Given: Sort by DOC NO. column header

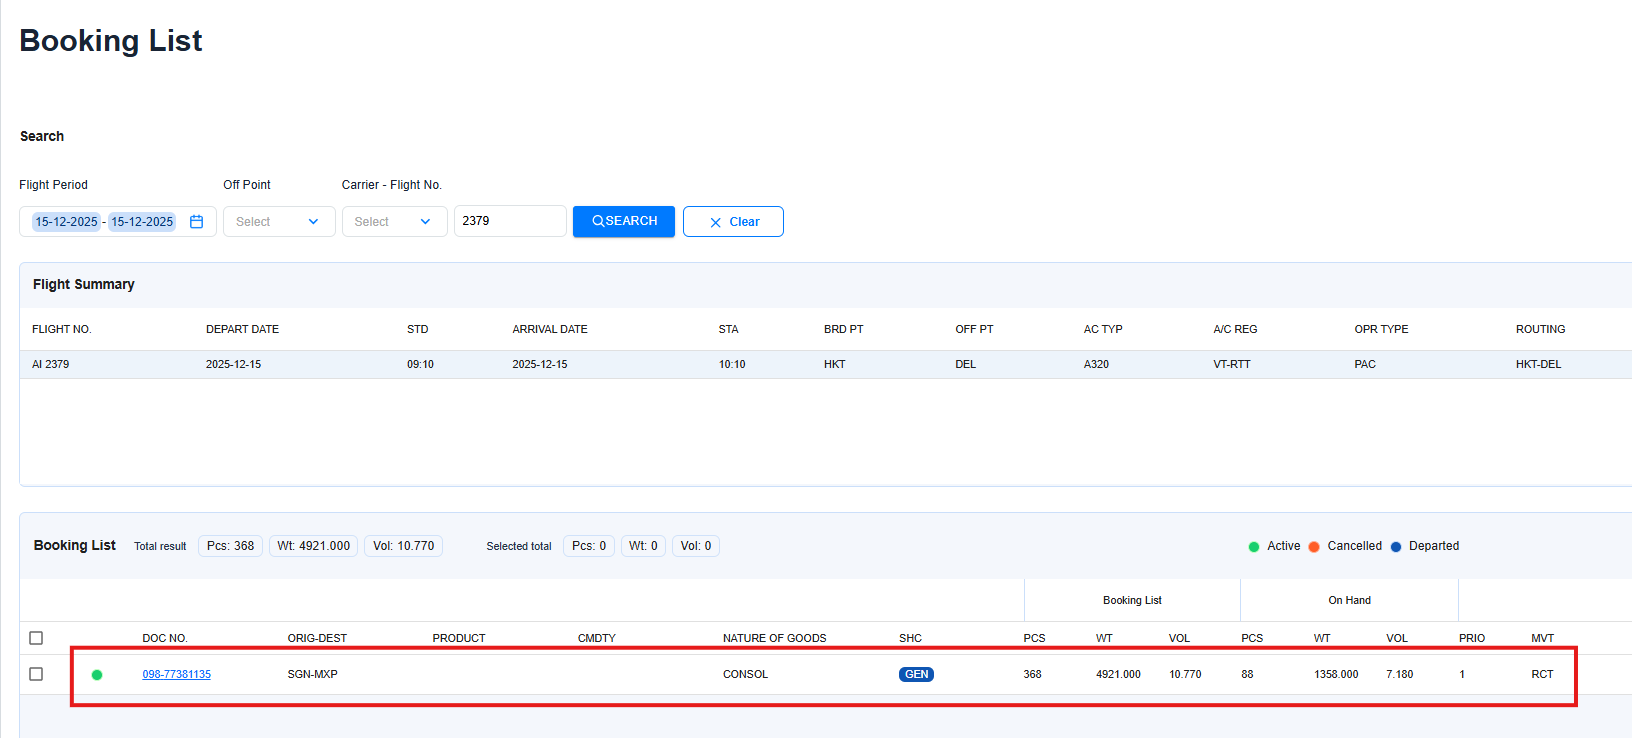Looking at the screenshot, I should pos(165,638).
